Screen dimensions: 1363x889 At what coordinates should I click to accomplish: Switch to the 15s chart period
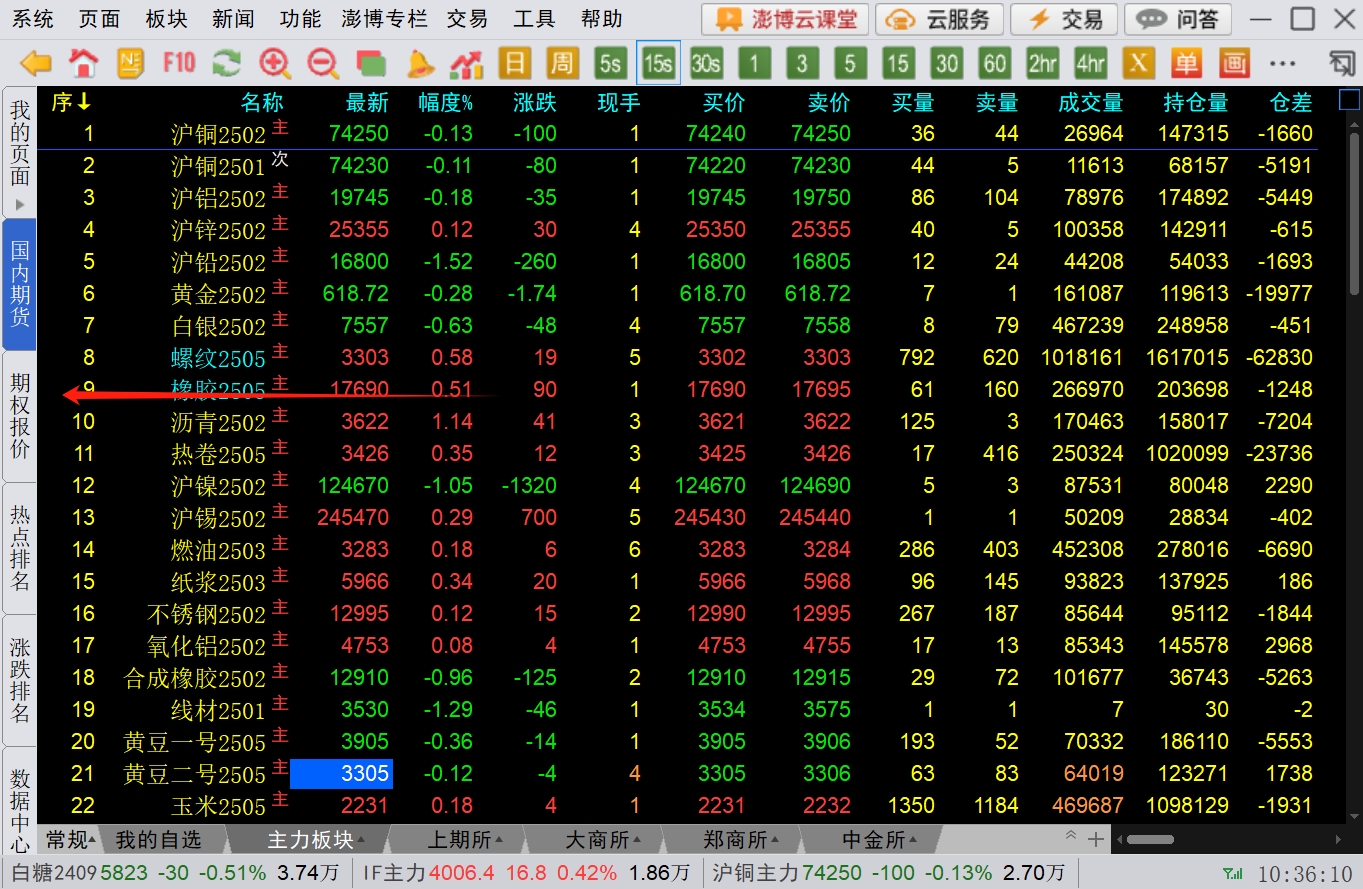point(658,64)
